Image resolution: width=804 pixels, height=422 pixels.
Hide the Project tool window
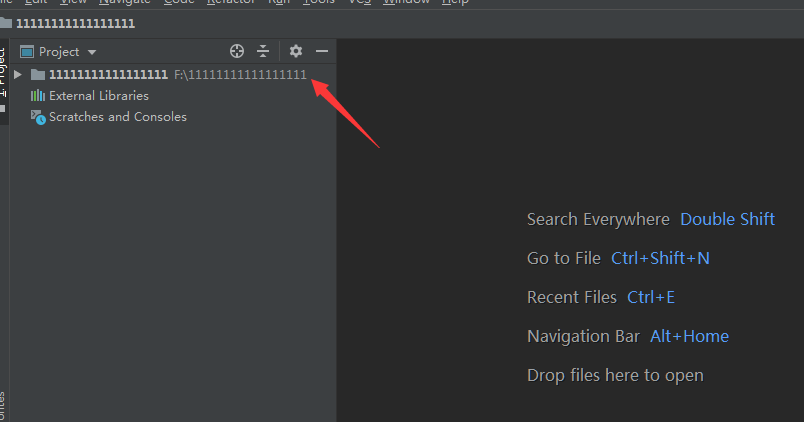click(322, 51)
